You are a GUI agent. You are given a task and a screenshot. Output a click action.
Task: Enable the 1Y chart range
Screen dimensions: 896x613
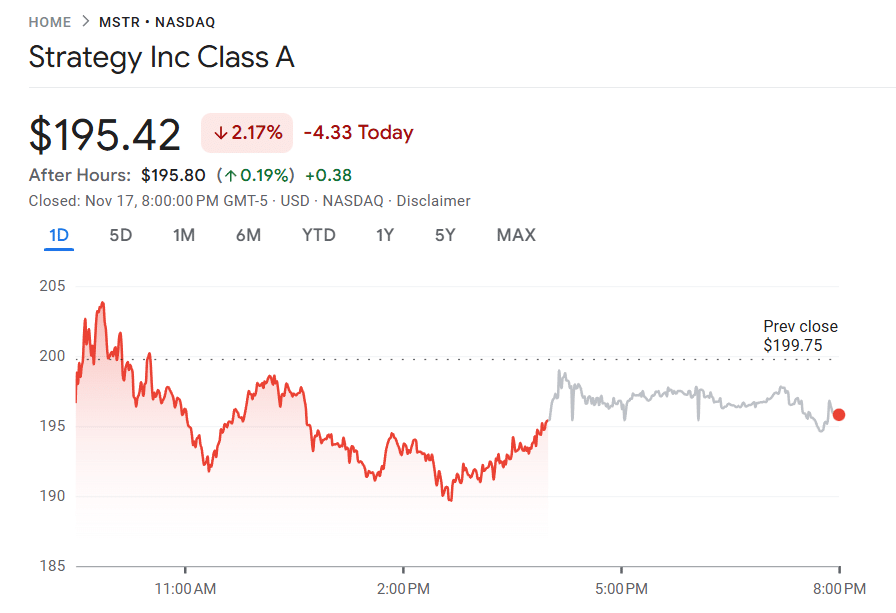tap(384, 235)
